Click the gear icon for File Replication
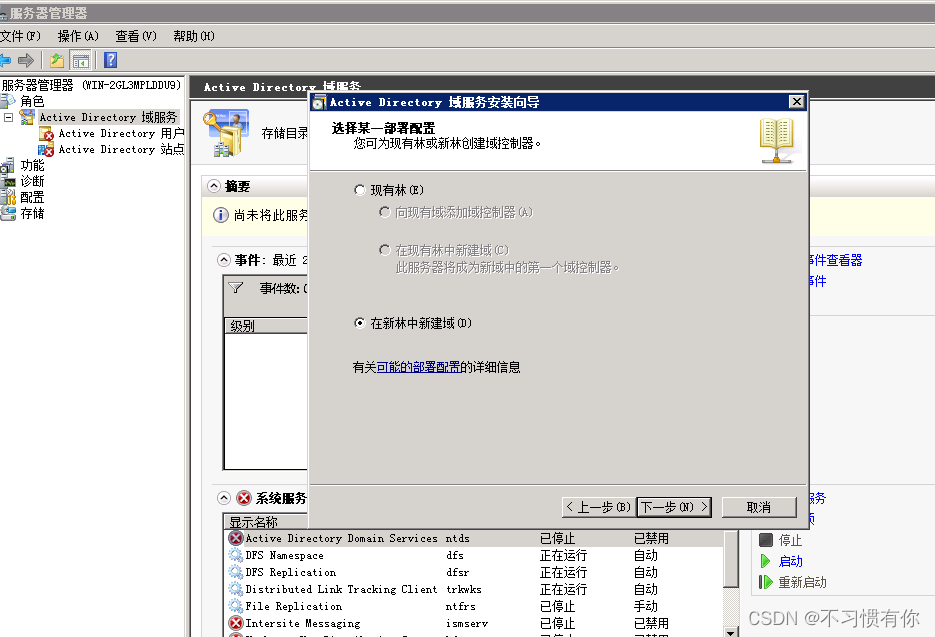This screenshot has width=935, height=637. [236, 606]
